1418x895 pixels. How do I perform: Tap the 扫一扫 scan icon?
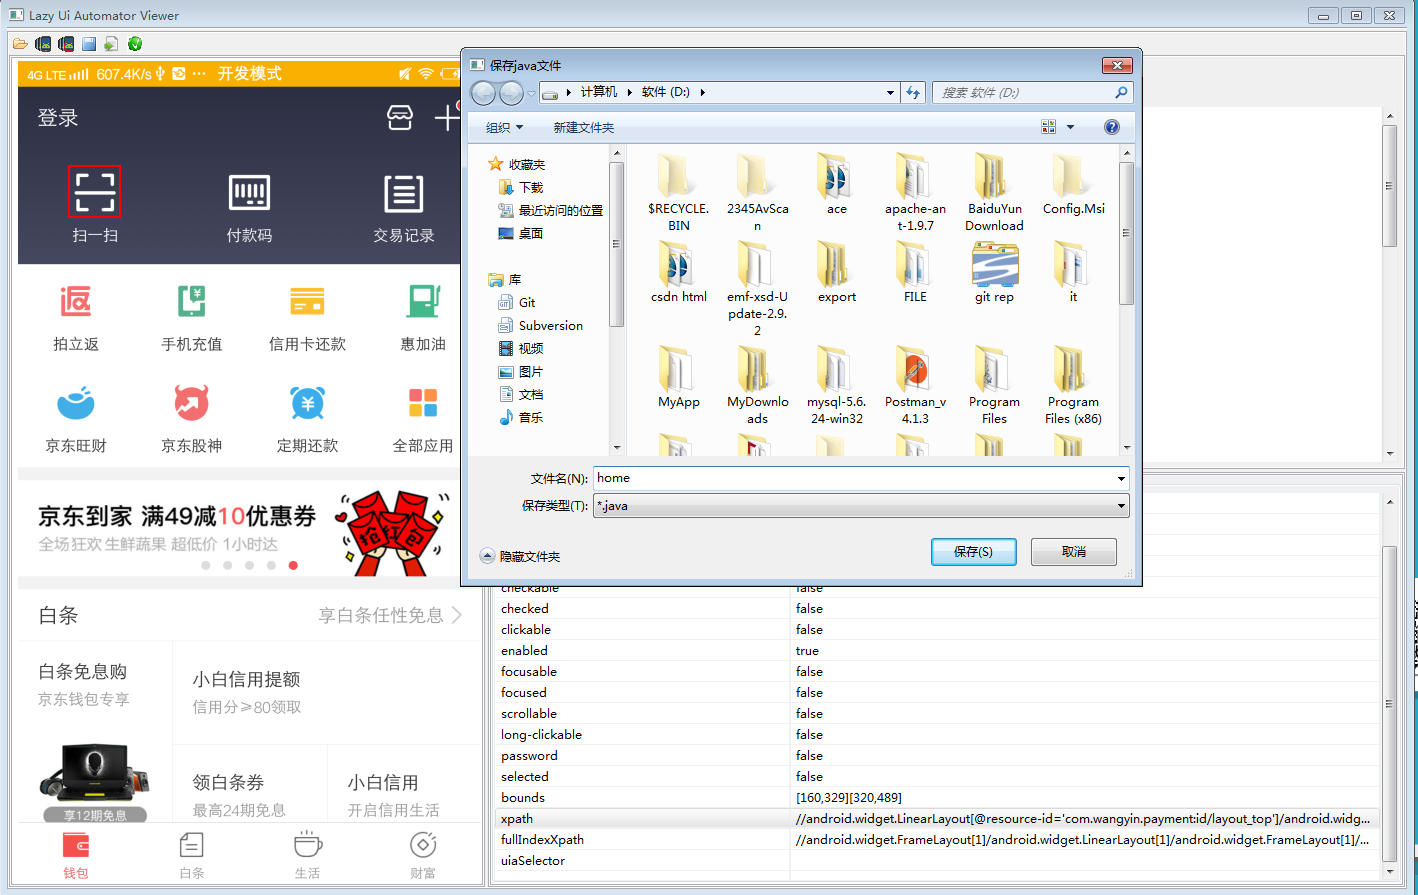pyautogui.click(x=95, y=191)
